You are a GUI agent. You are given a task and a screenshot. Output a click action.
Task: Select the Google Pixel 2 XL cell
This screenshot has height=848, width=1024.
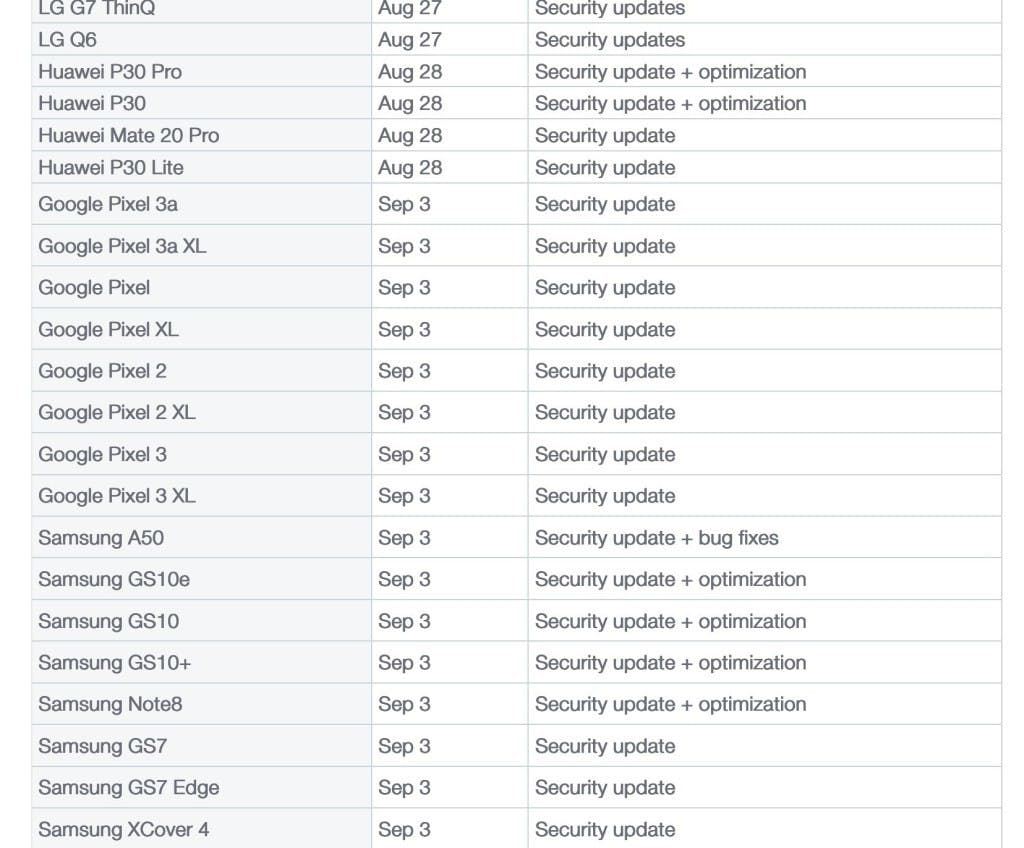point(117,412)
